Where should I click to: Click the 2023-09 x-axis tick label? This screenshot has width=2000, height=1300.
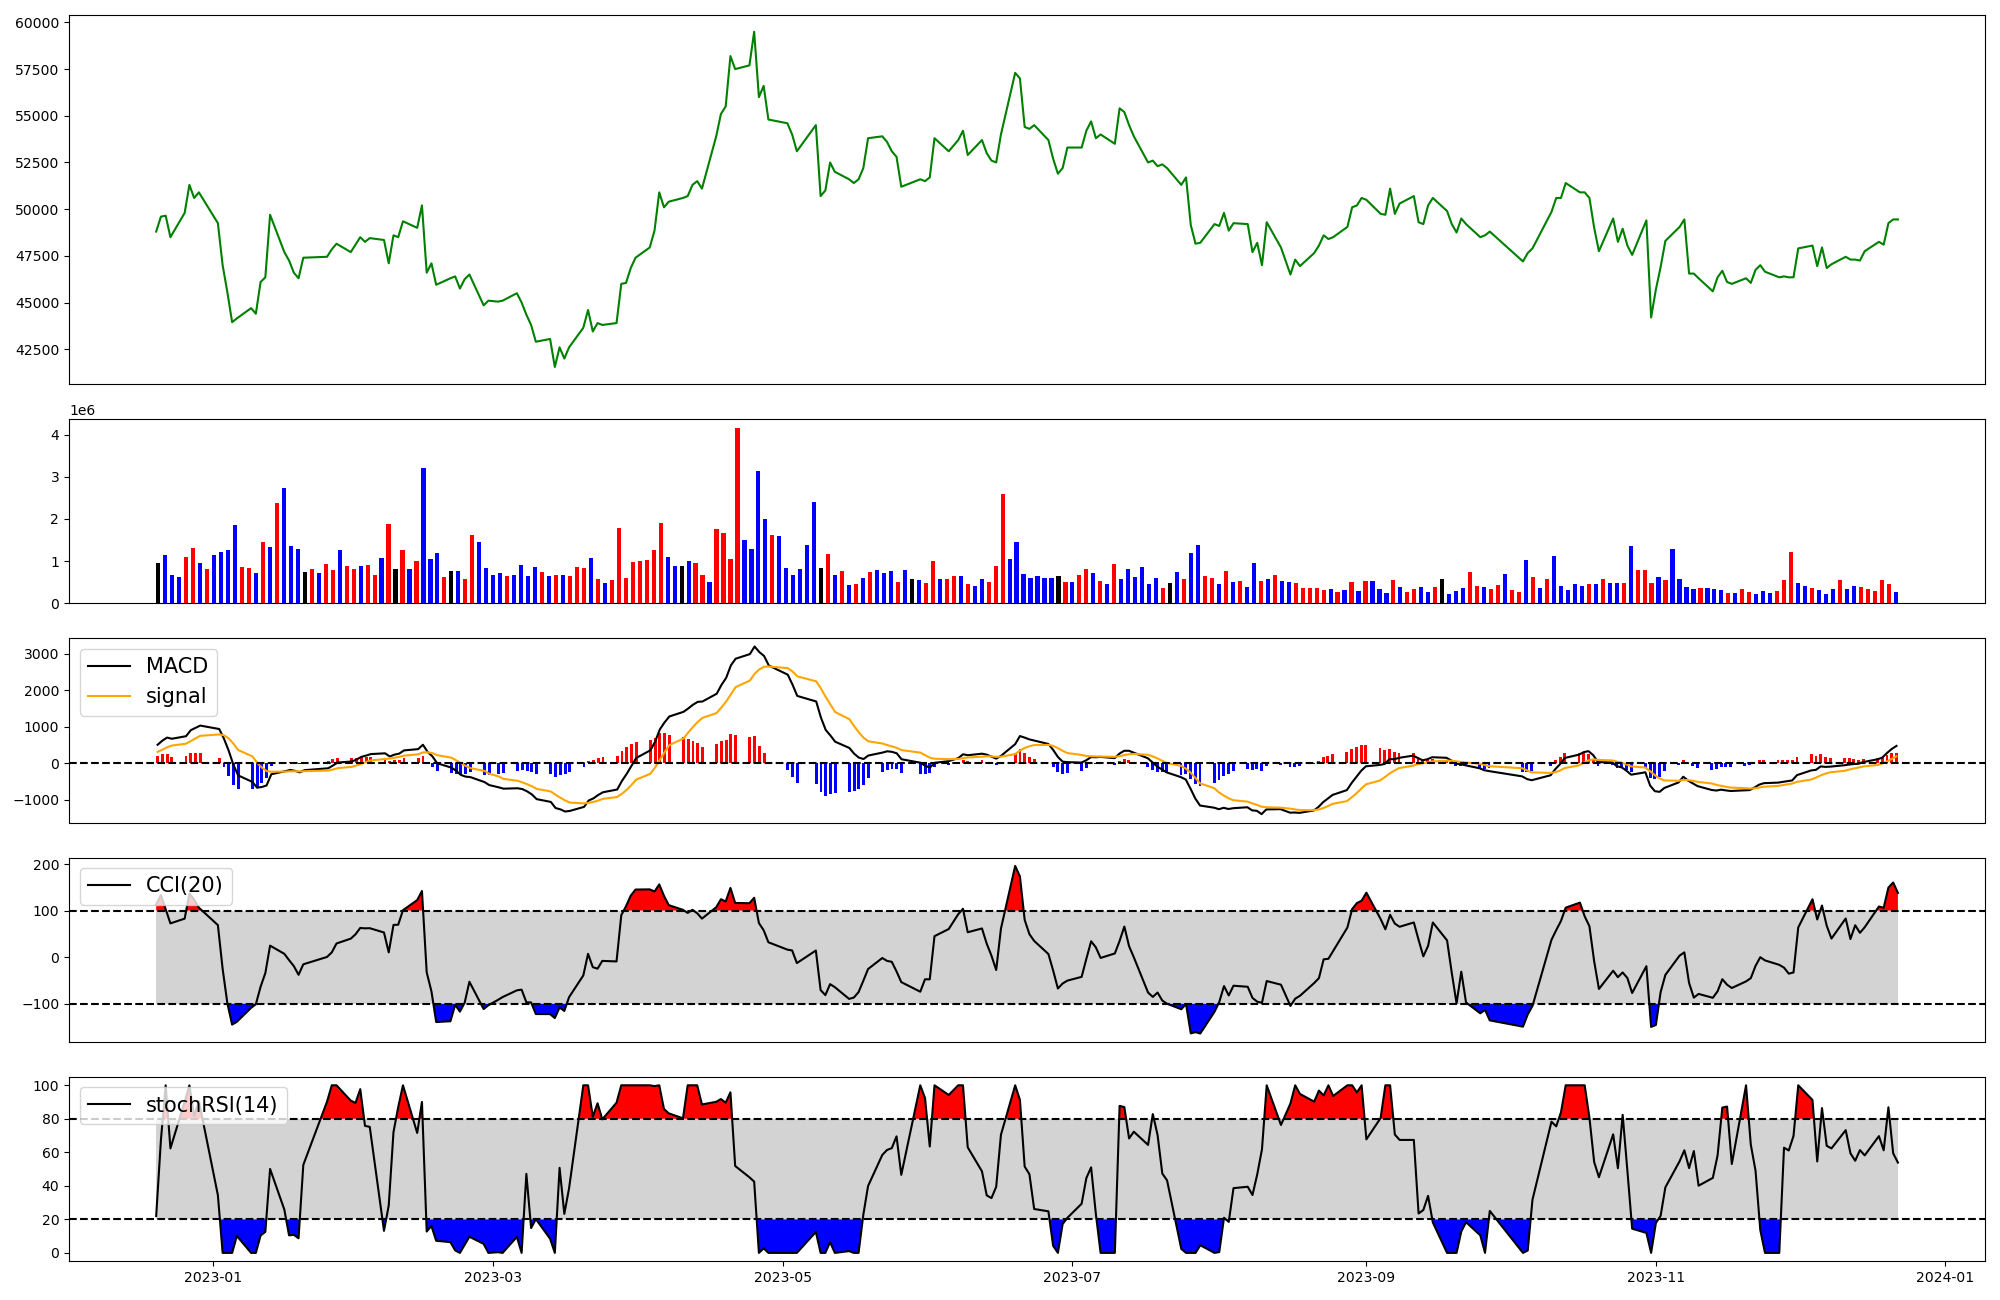pyautogui.click(x=1365, y=1277)
